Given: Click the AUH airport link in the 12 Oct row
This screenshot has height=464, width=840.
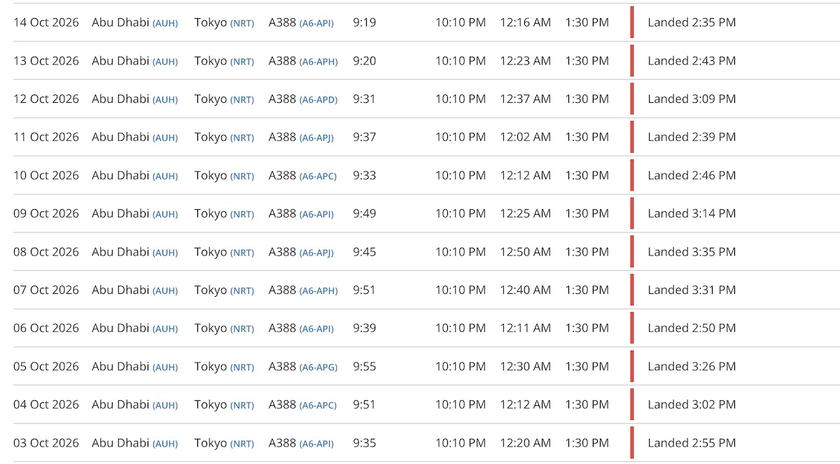Looking at the screenshot, I should (165, 100).
